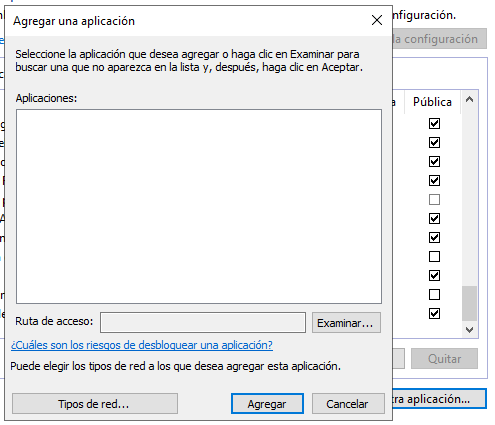
Task: Click the grayed Quitar button
Action: tap(444, 359)
